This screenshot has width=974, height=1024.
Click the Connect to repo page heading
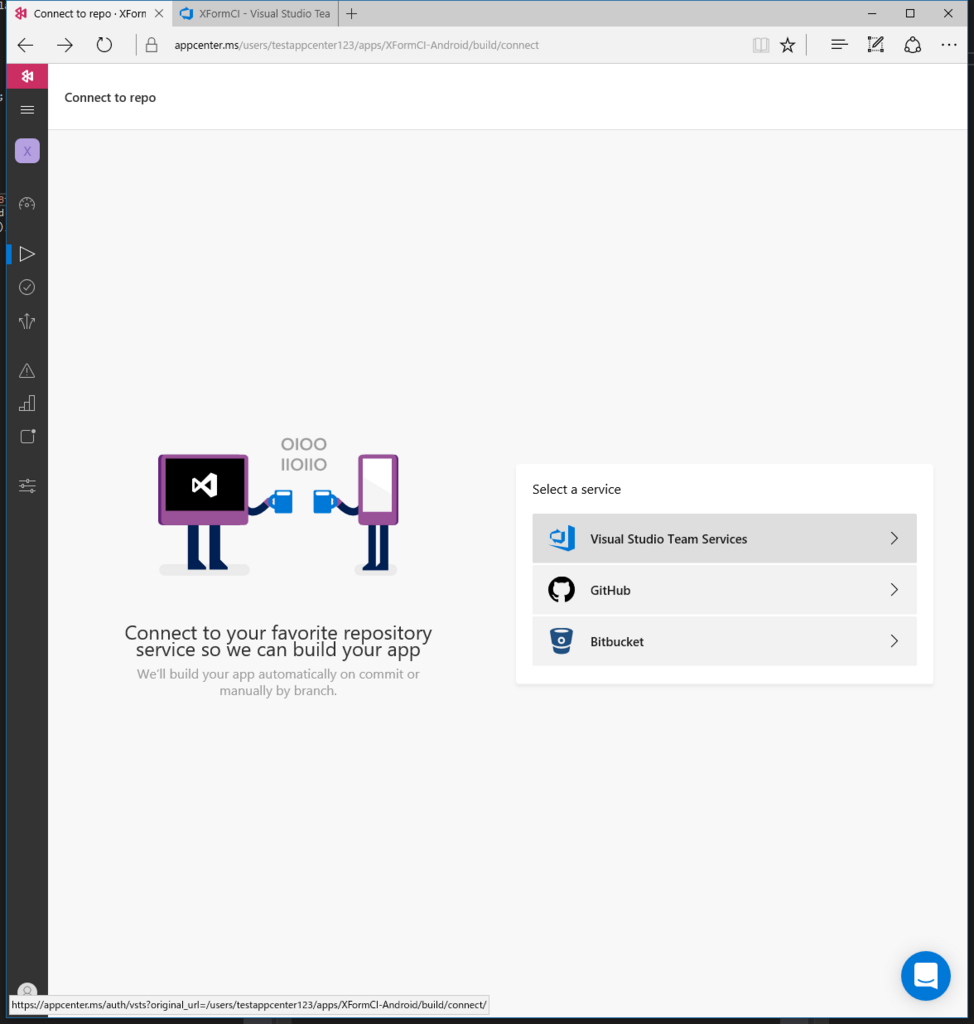point(110,97)
